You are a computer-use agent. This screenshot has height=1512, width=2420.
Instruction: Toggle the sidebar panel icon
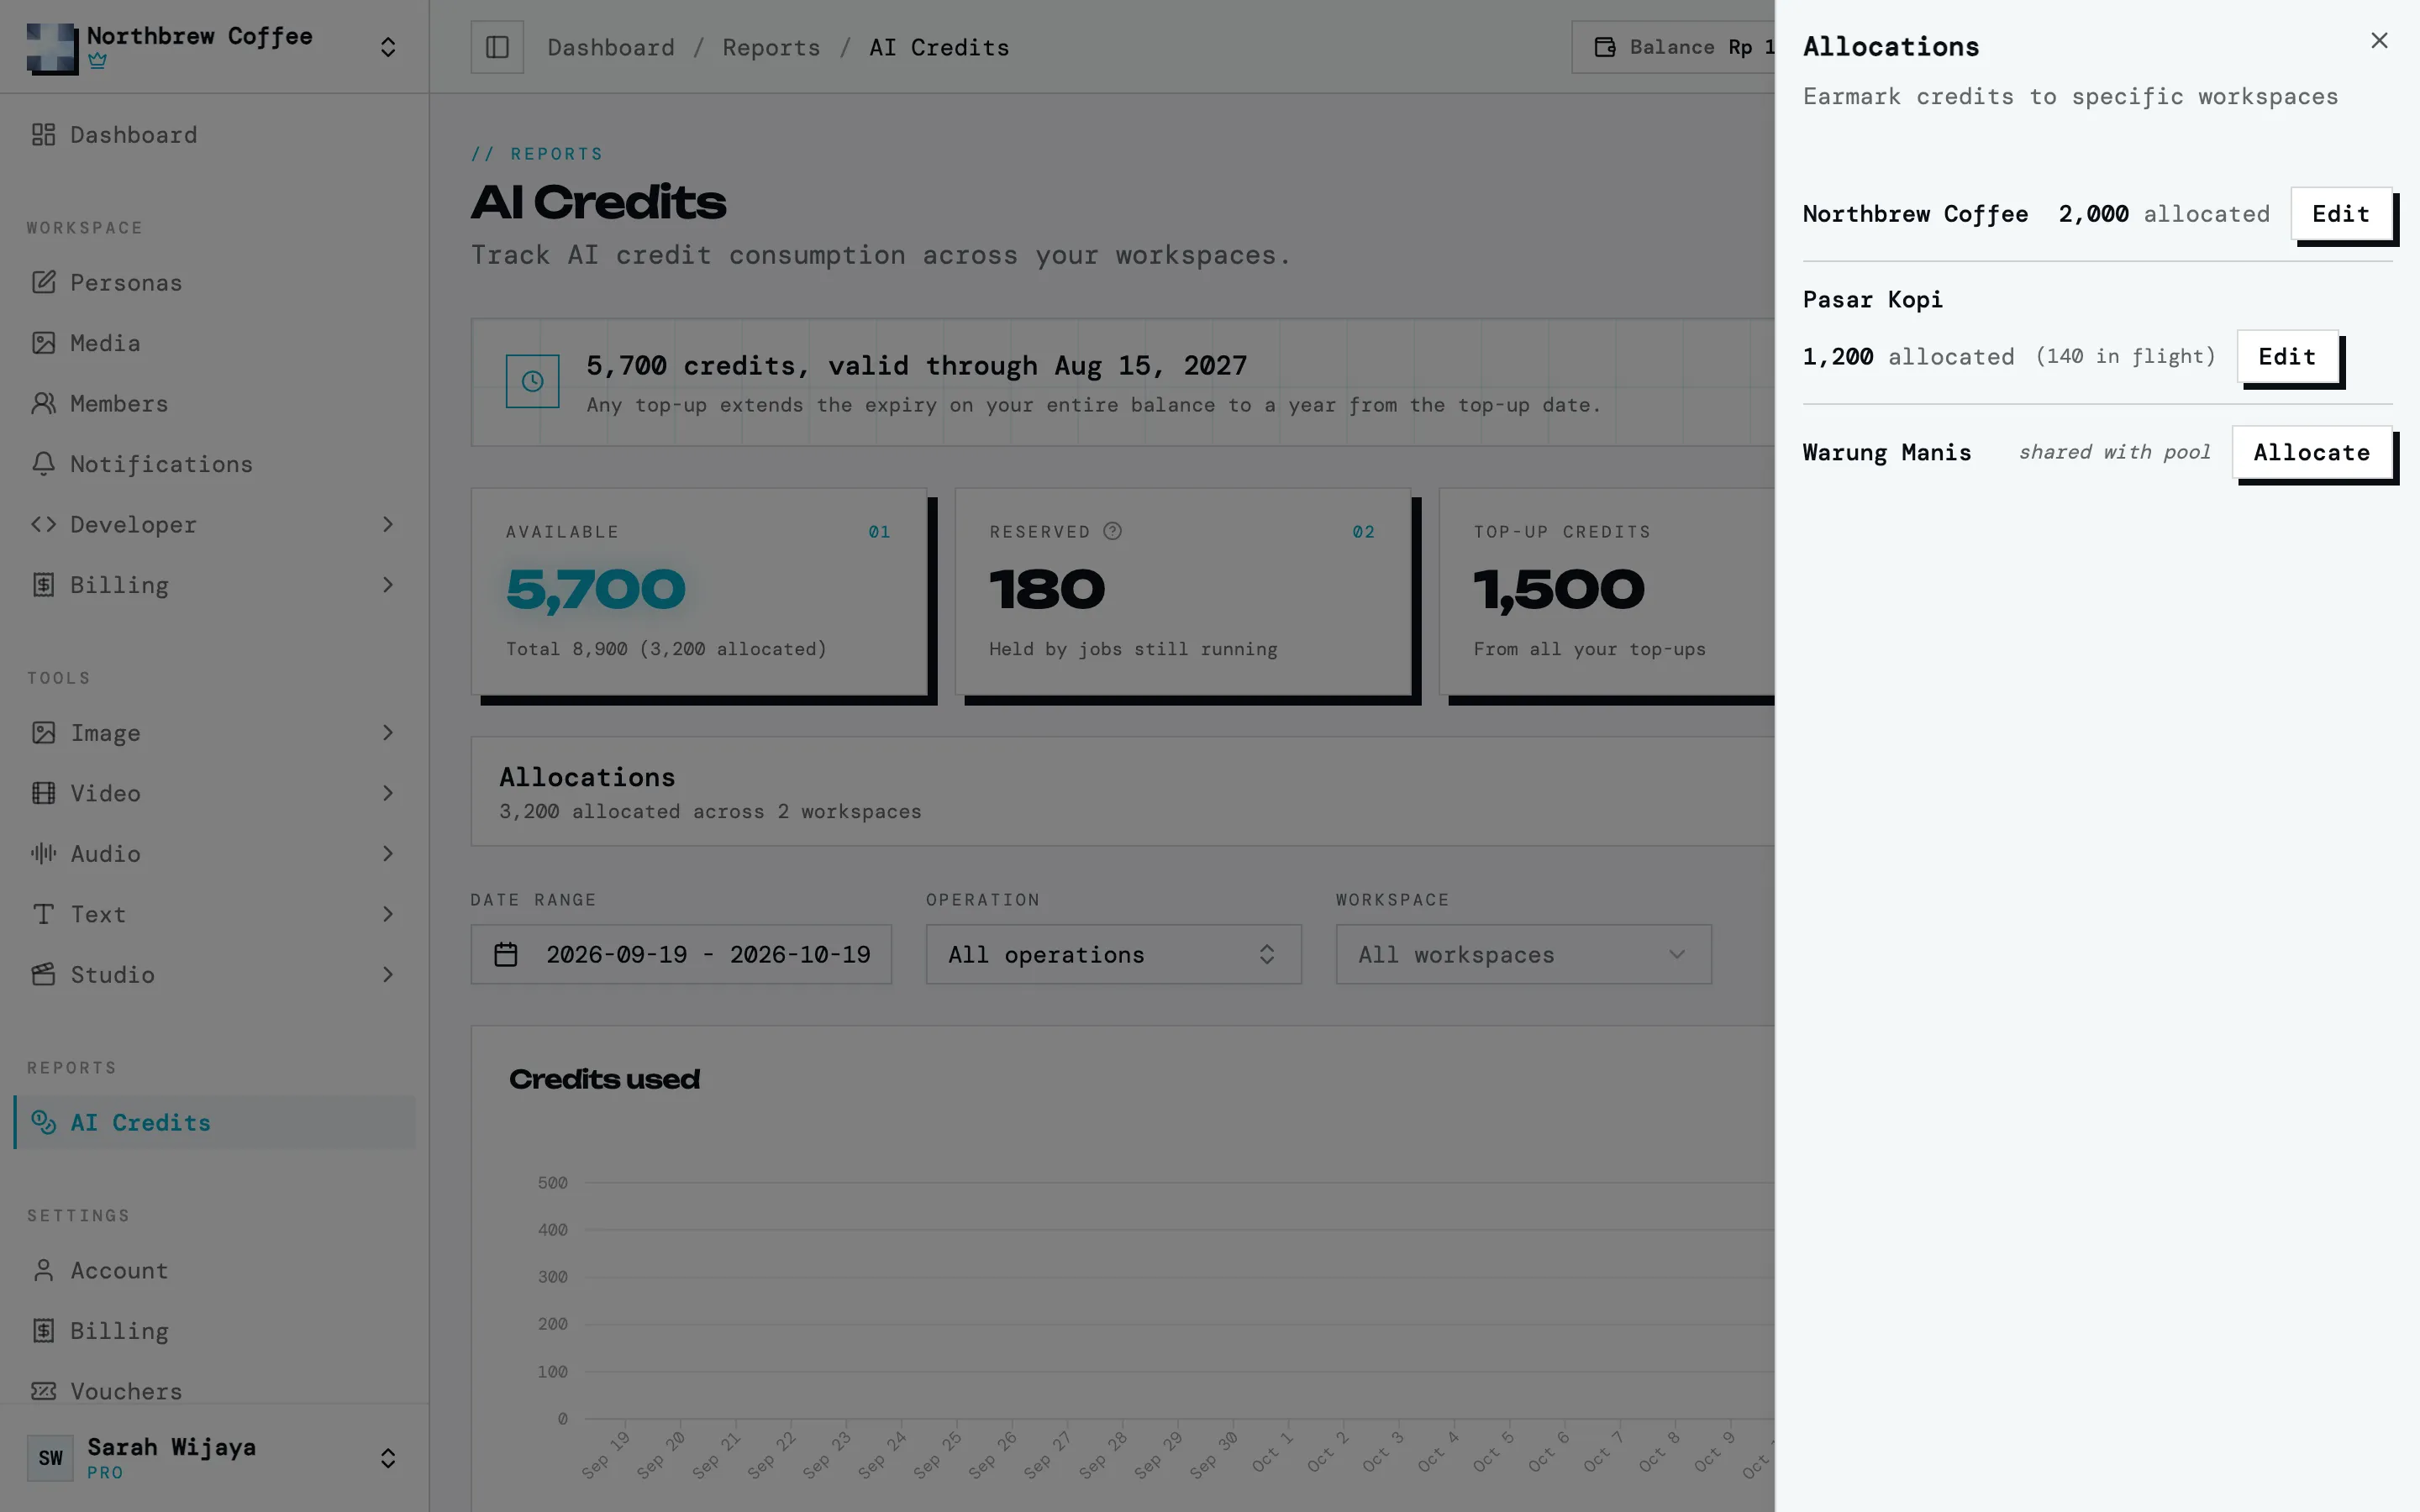click(x=497, y=47)
